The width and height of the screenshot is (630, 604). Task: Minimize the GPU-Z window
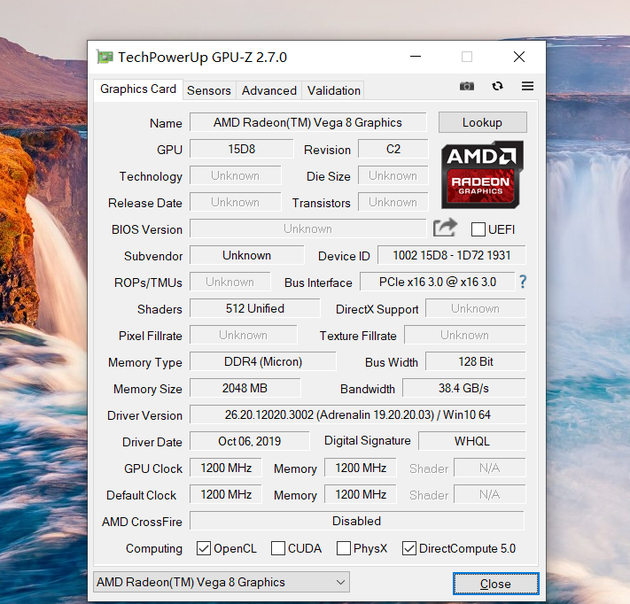coord(415,57)
